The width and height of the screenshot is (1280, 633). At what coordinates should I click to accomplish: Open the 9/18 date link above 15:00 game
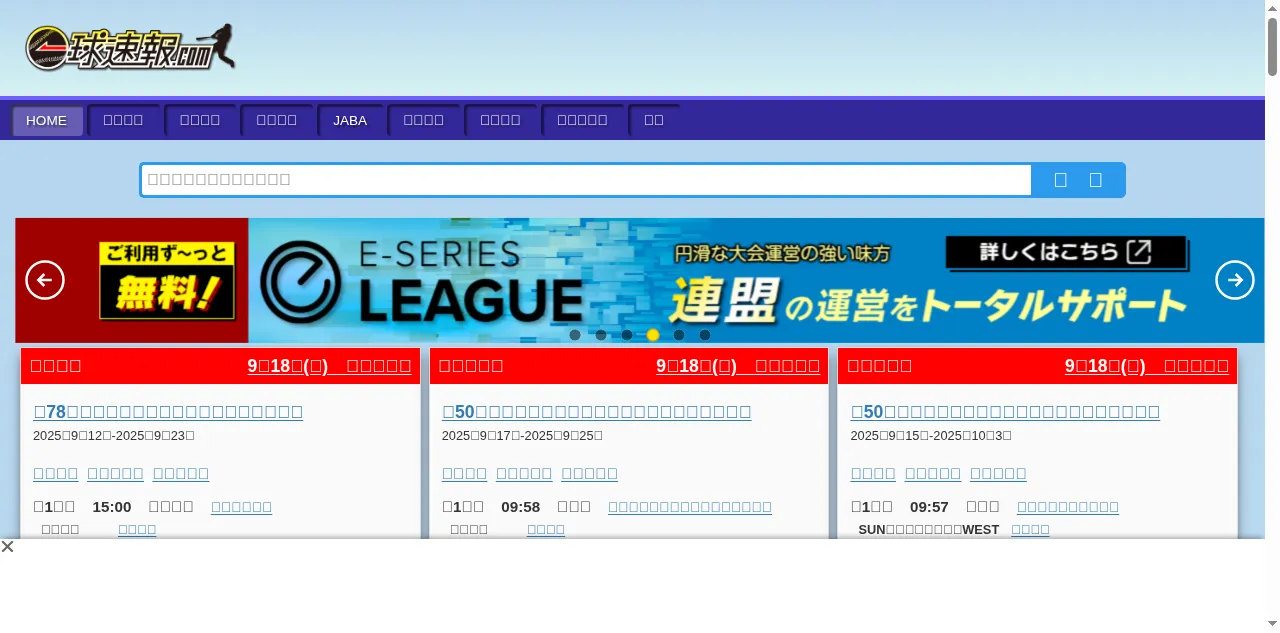pyautogui.click(x=329, y=366)
